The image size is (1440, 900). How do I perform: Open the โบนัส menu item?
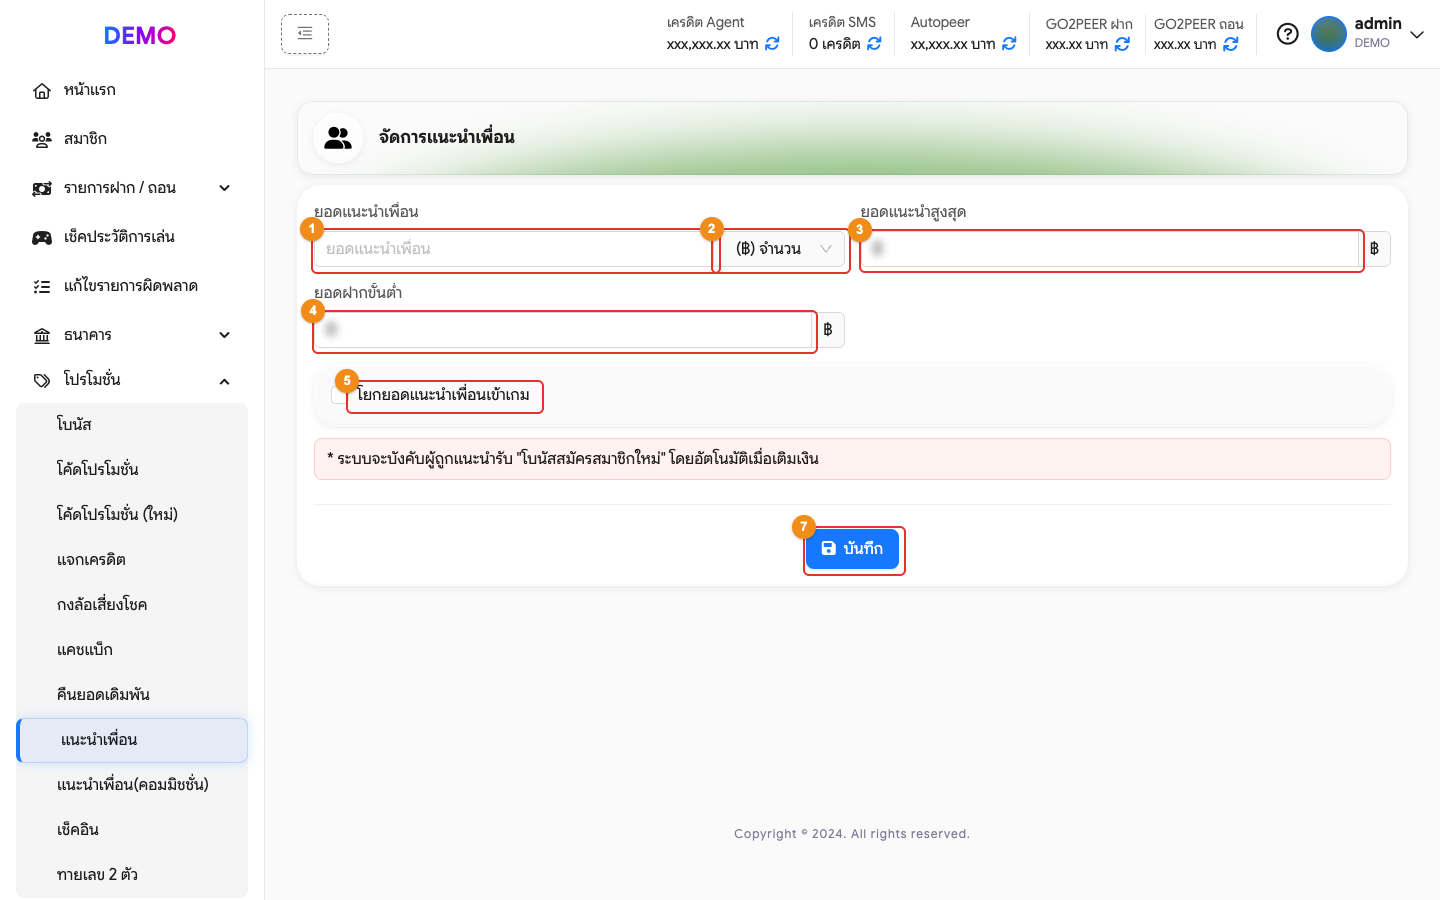(x=132, y=424)
